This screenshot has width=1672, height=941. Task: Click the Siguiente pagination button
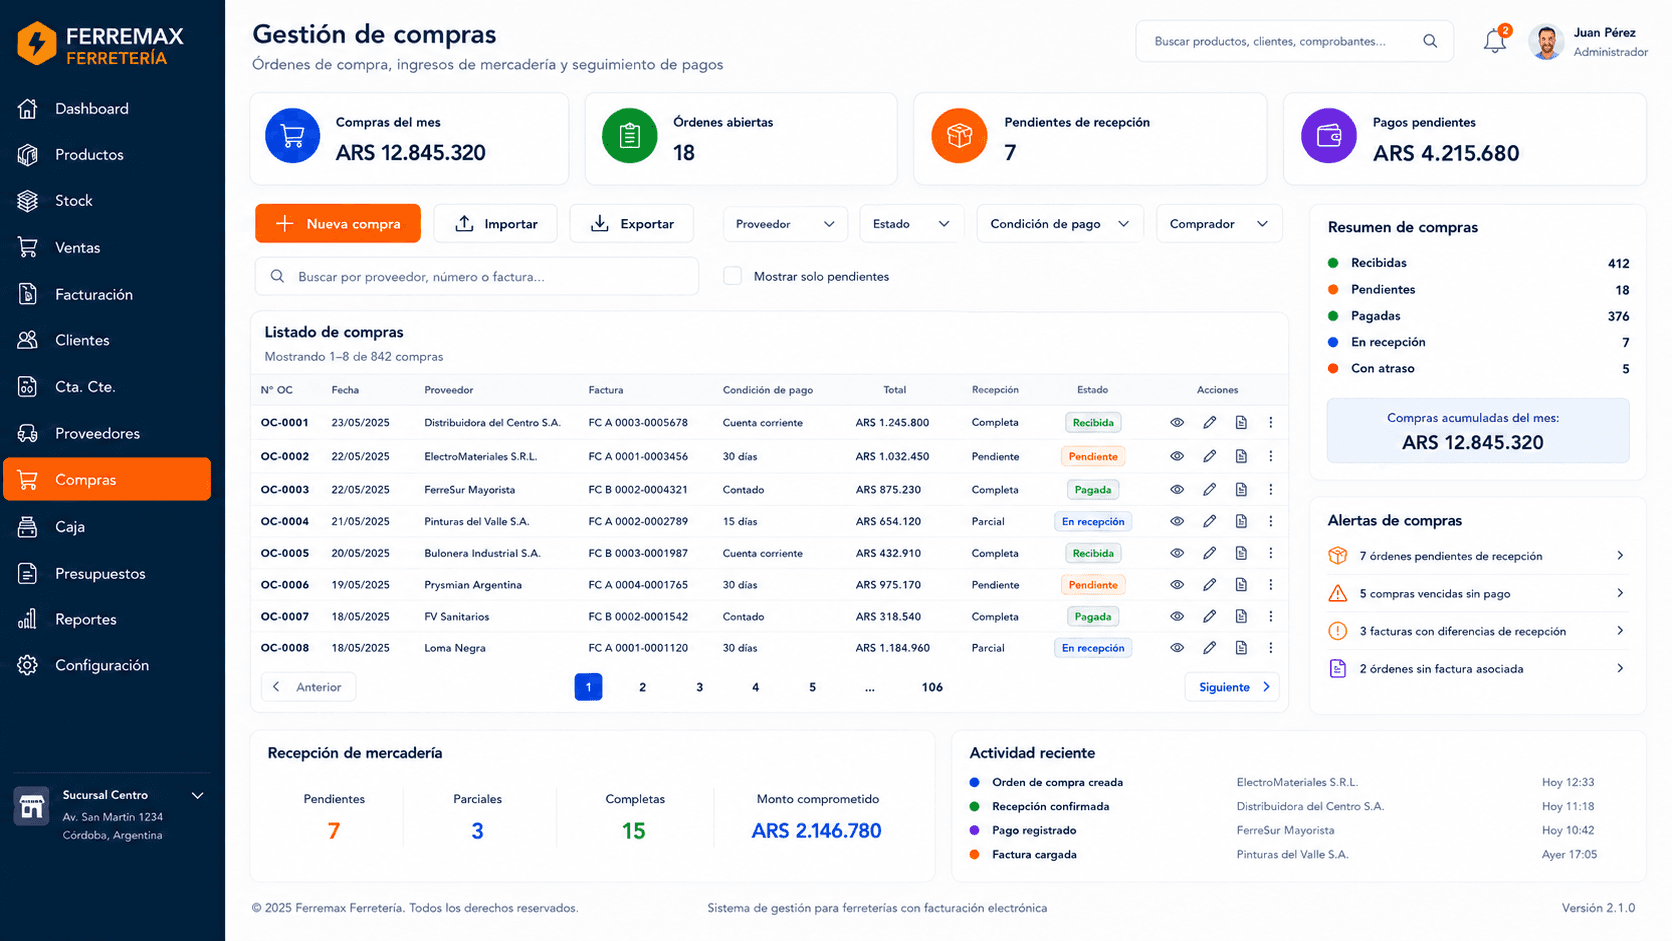click(x=1232, y=687)
